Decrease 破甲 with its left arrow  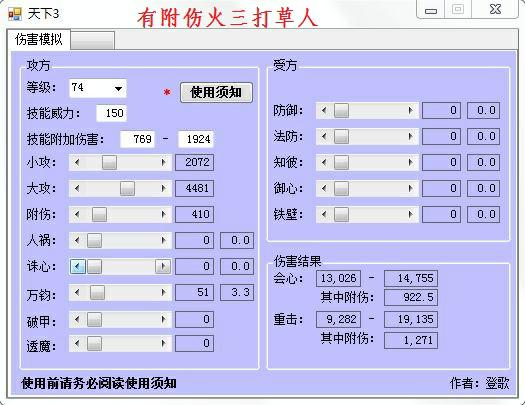click(77, 319)
